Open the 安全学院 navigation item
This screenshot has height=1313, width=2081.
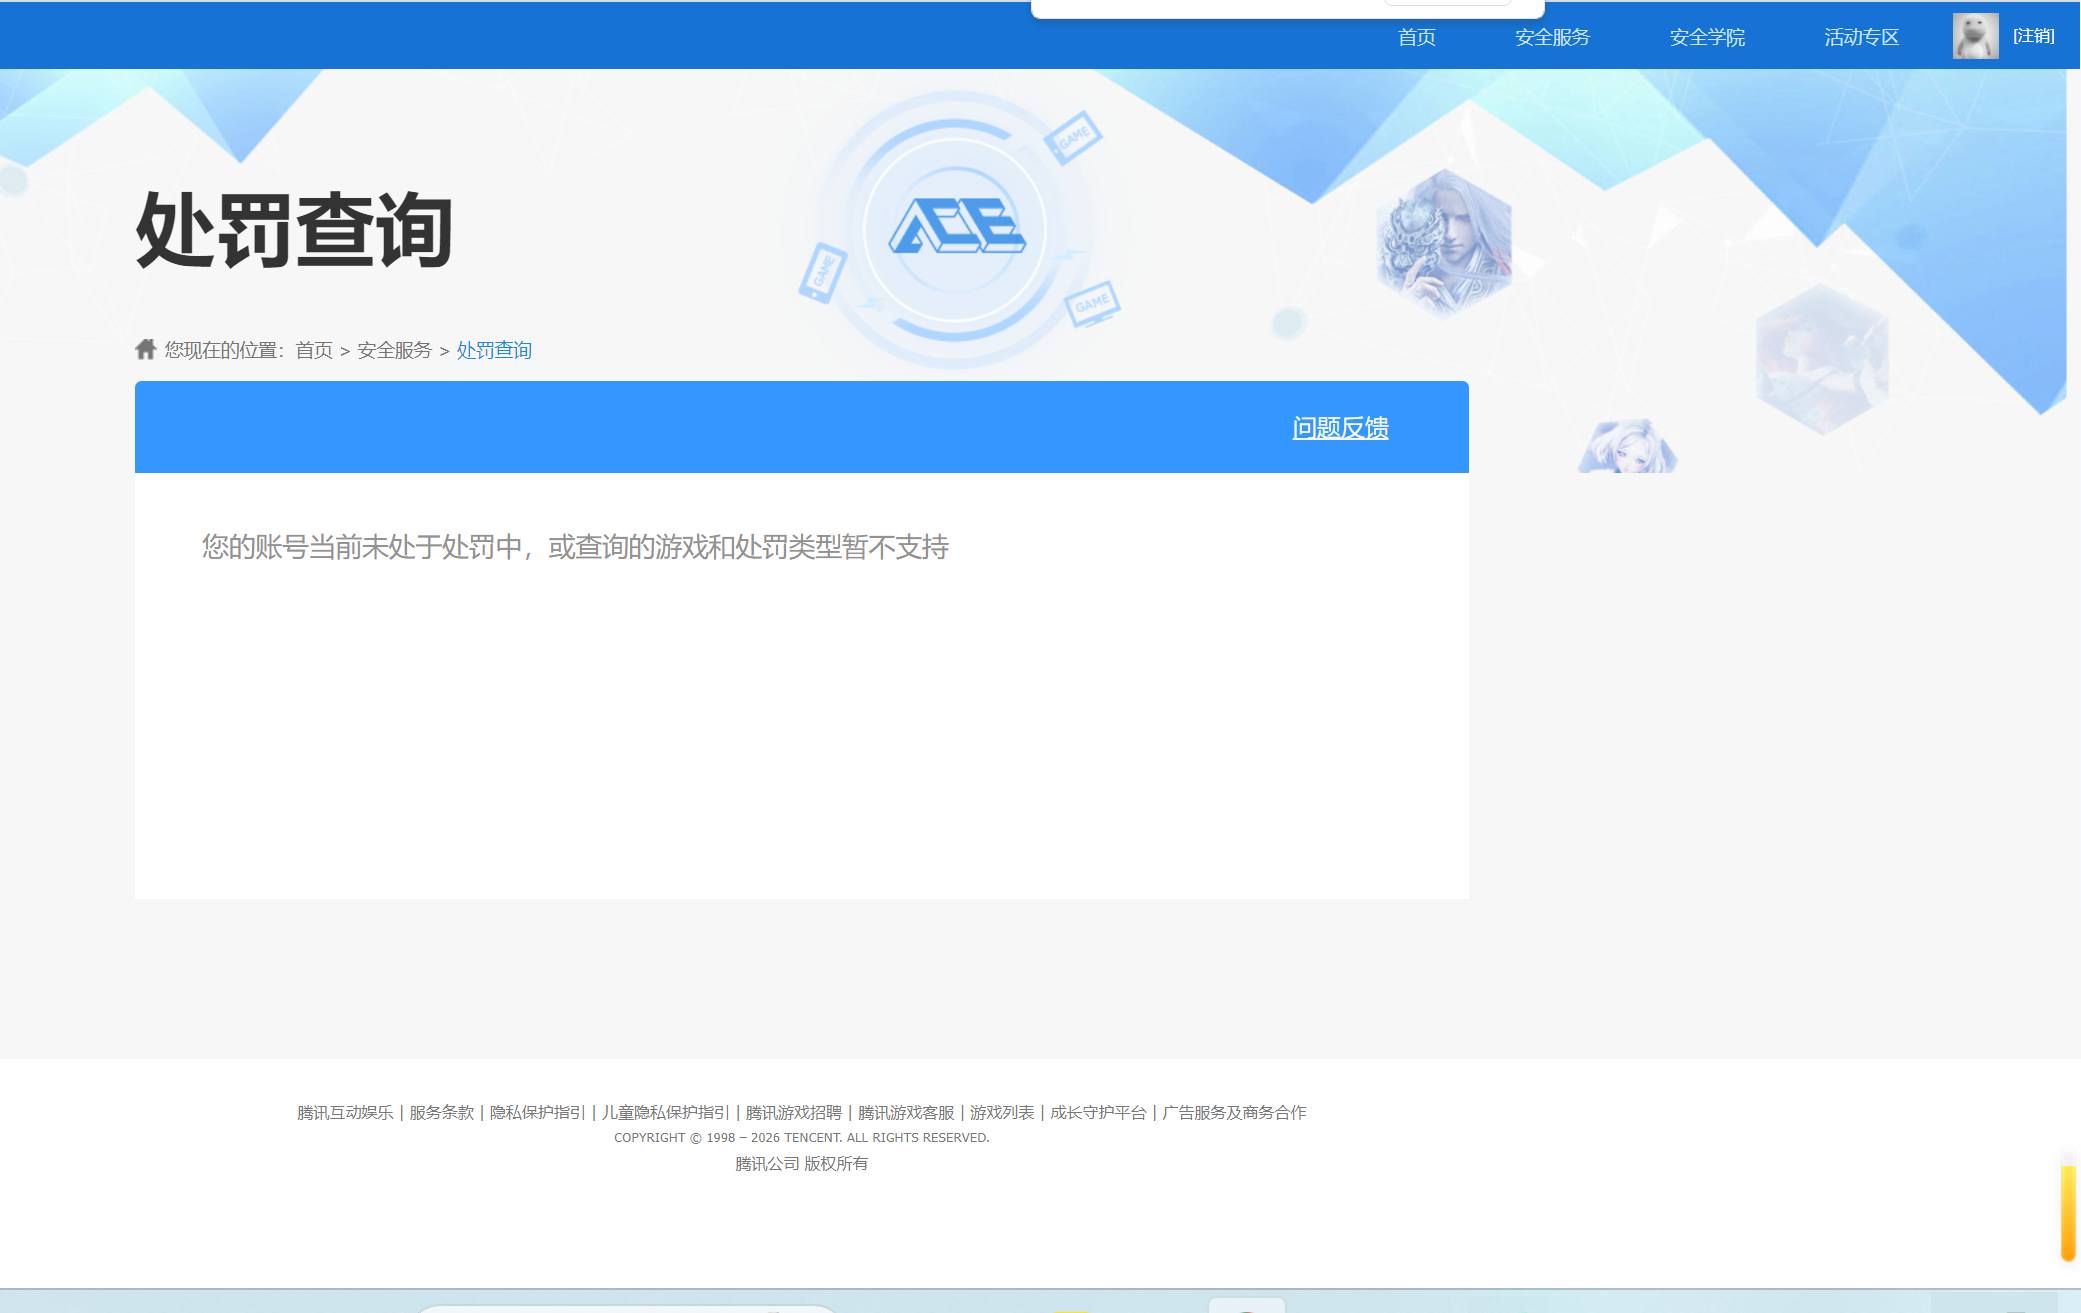tap(1706, 37)
